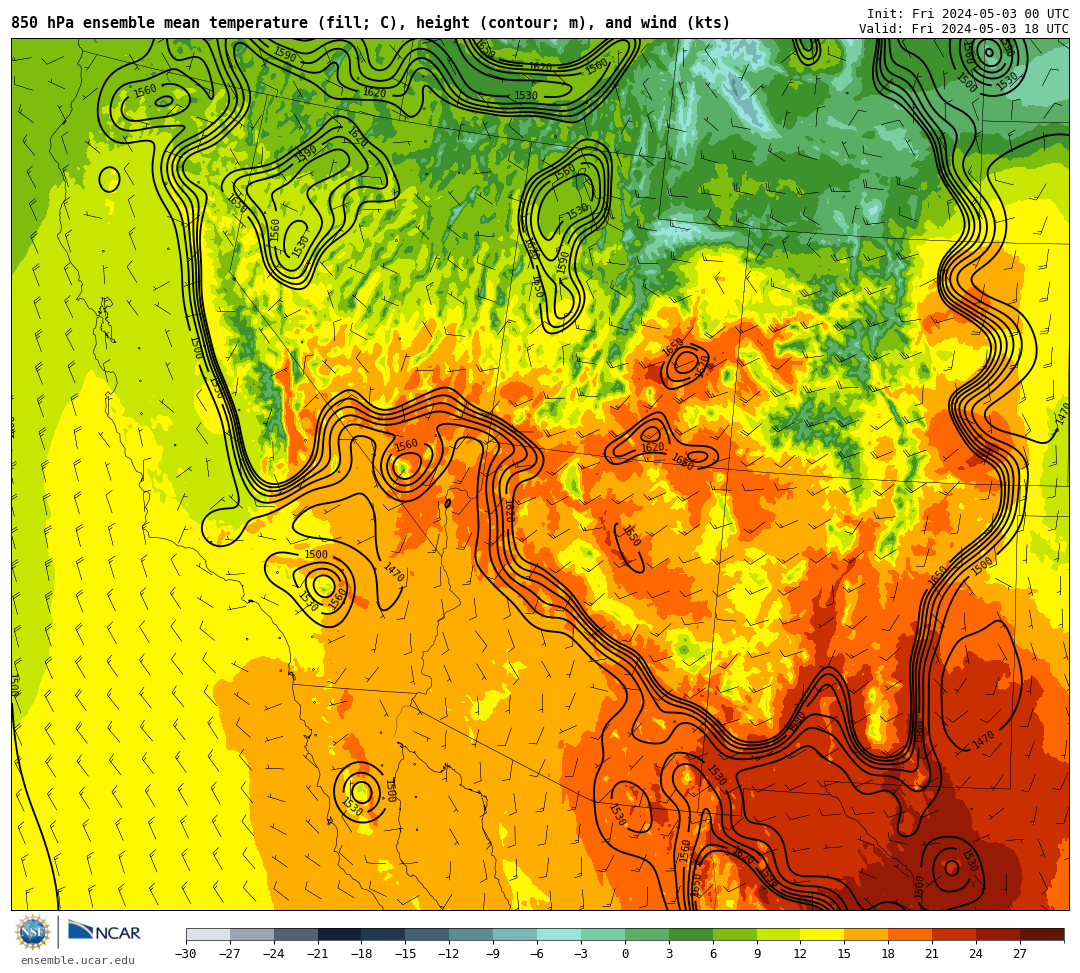Click the -27 colorbar tick label

click(230, 954)
